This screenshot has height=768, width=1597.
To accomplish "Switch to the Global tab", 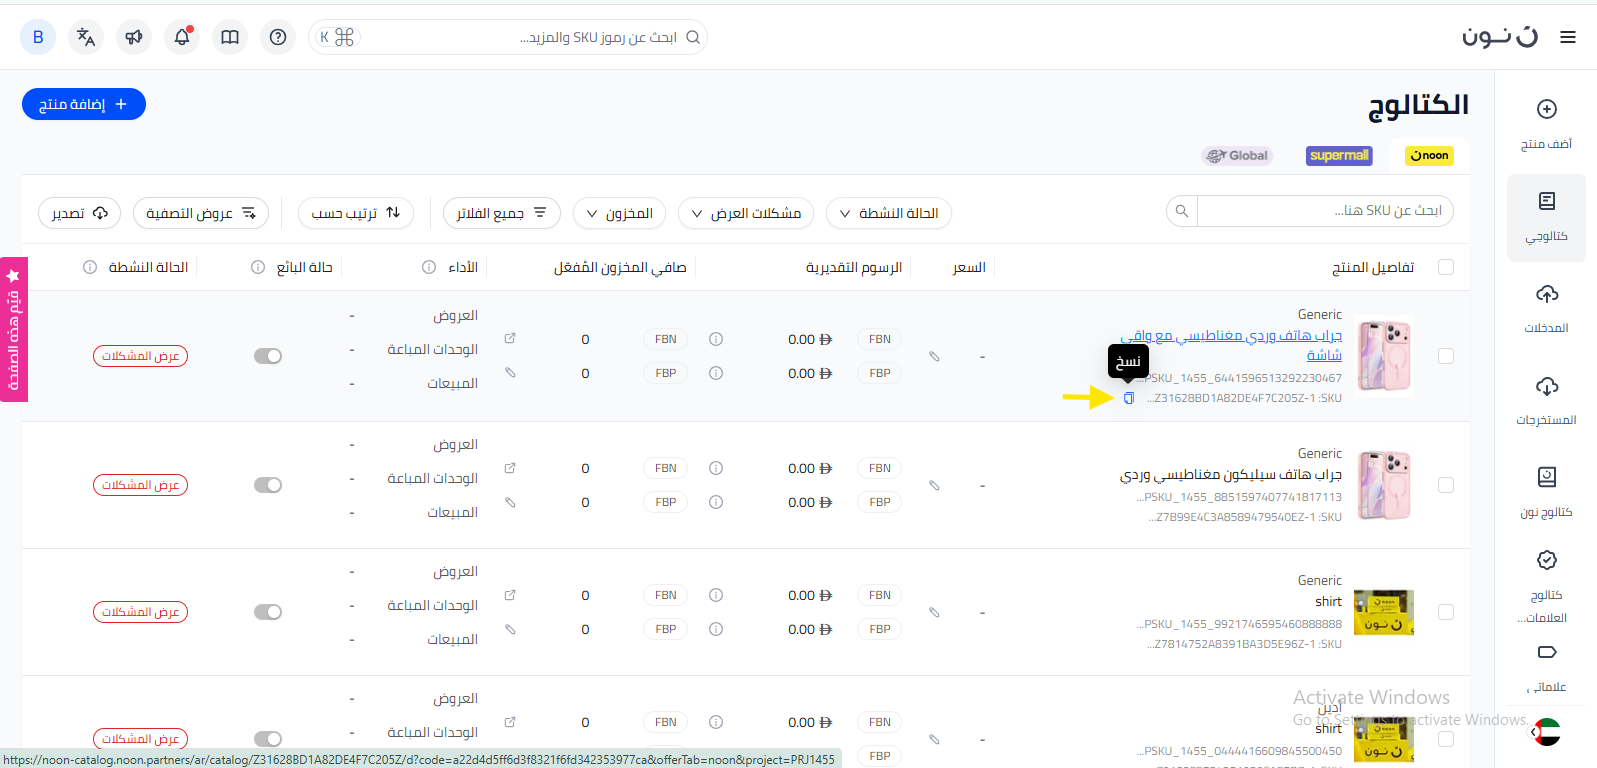I will tap(1237, 155).
